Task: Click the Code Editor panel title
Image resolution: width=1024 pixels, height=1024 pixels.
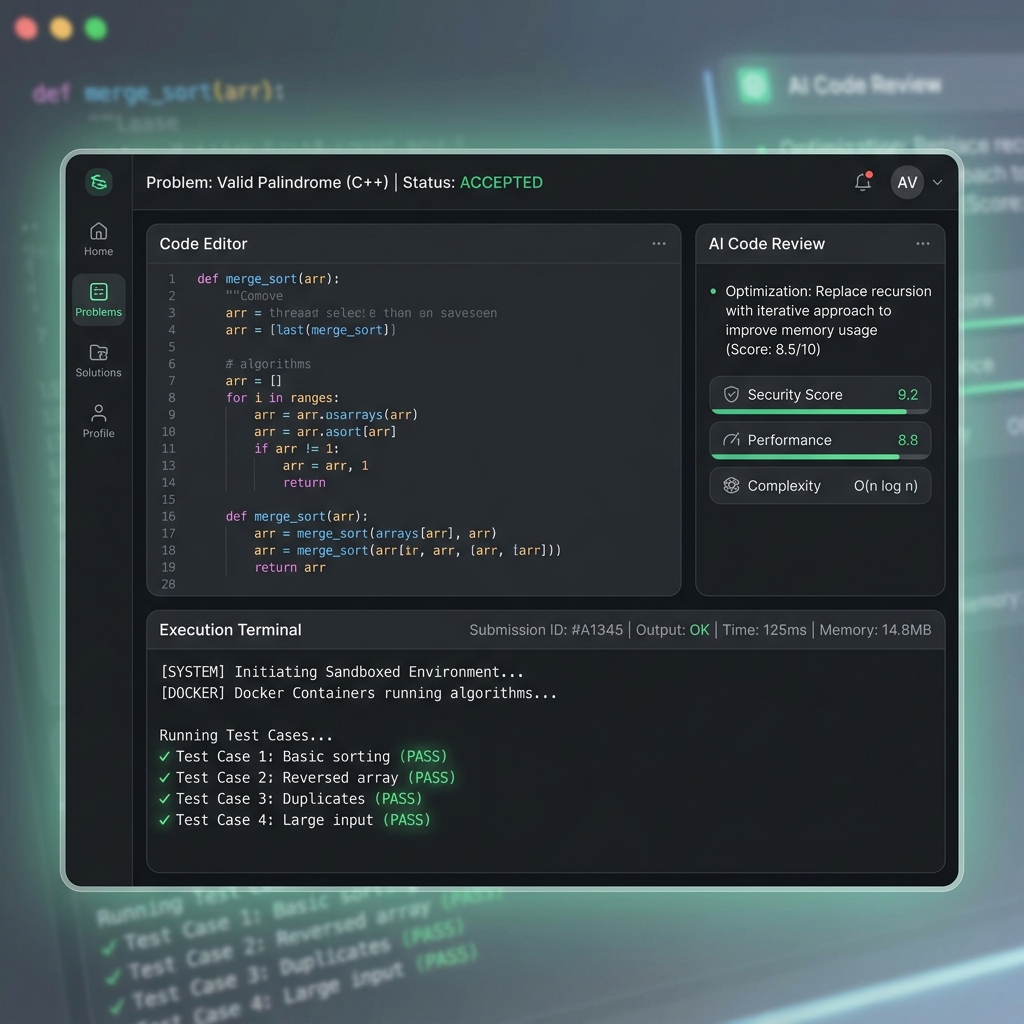Action: [203, 244]
